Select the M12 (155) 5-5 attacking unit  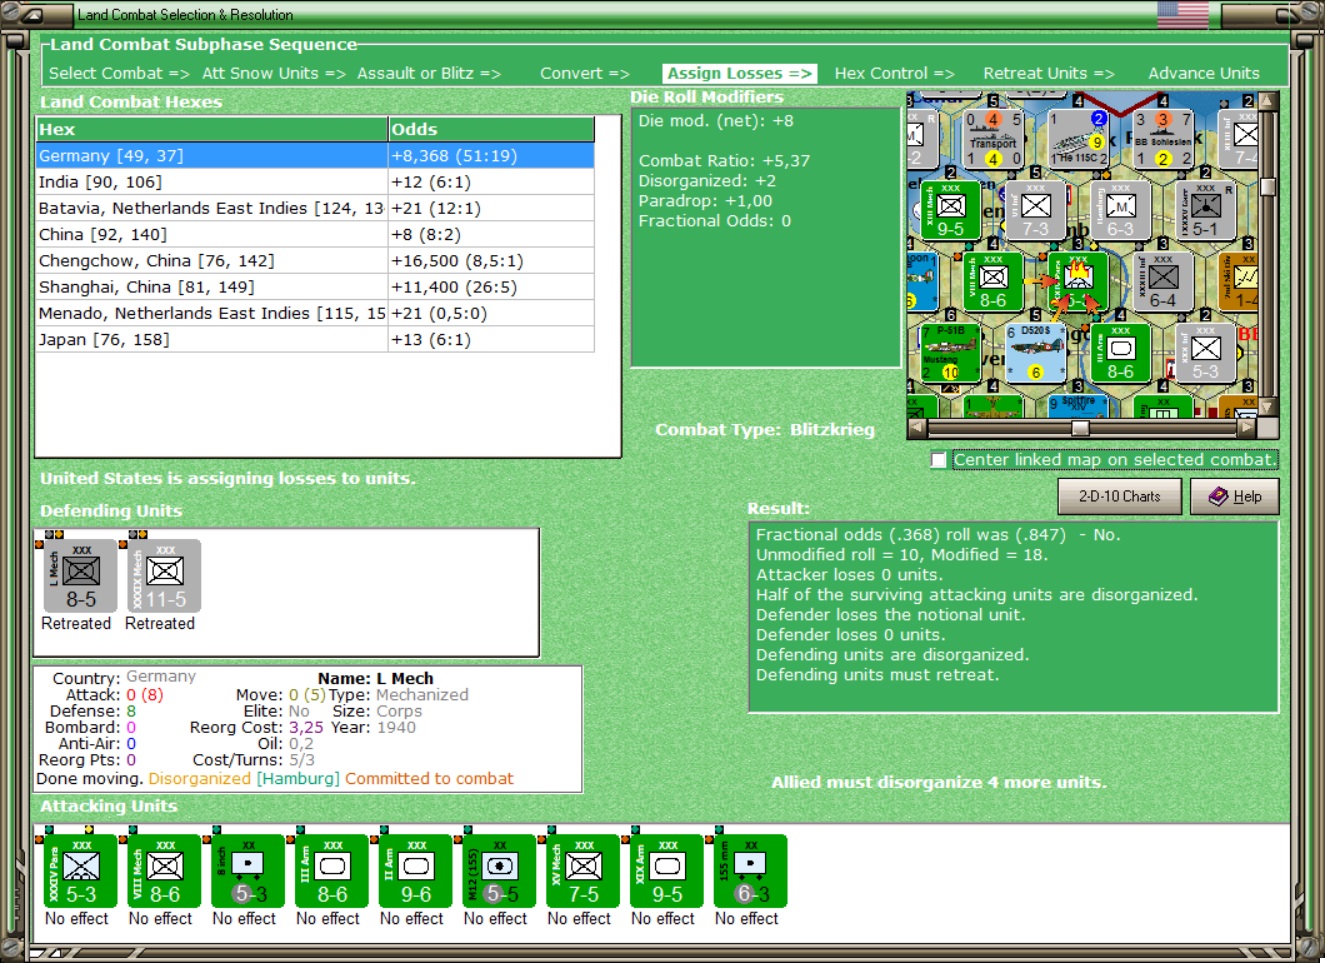click(x=499, y=871)
